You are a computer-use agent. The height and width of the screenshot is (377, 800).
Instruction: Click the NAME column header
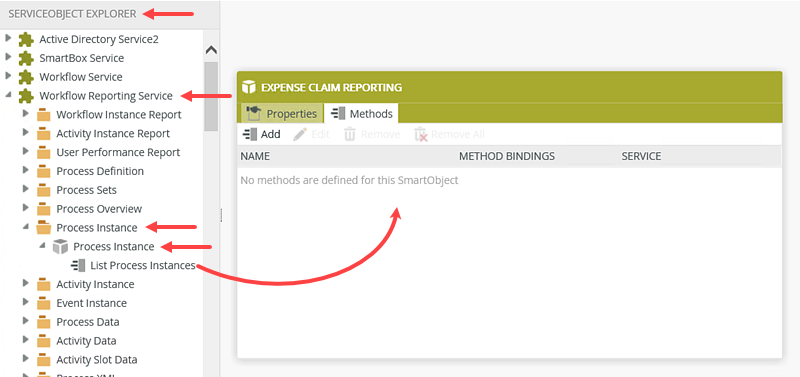255,157
